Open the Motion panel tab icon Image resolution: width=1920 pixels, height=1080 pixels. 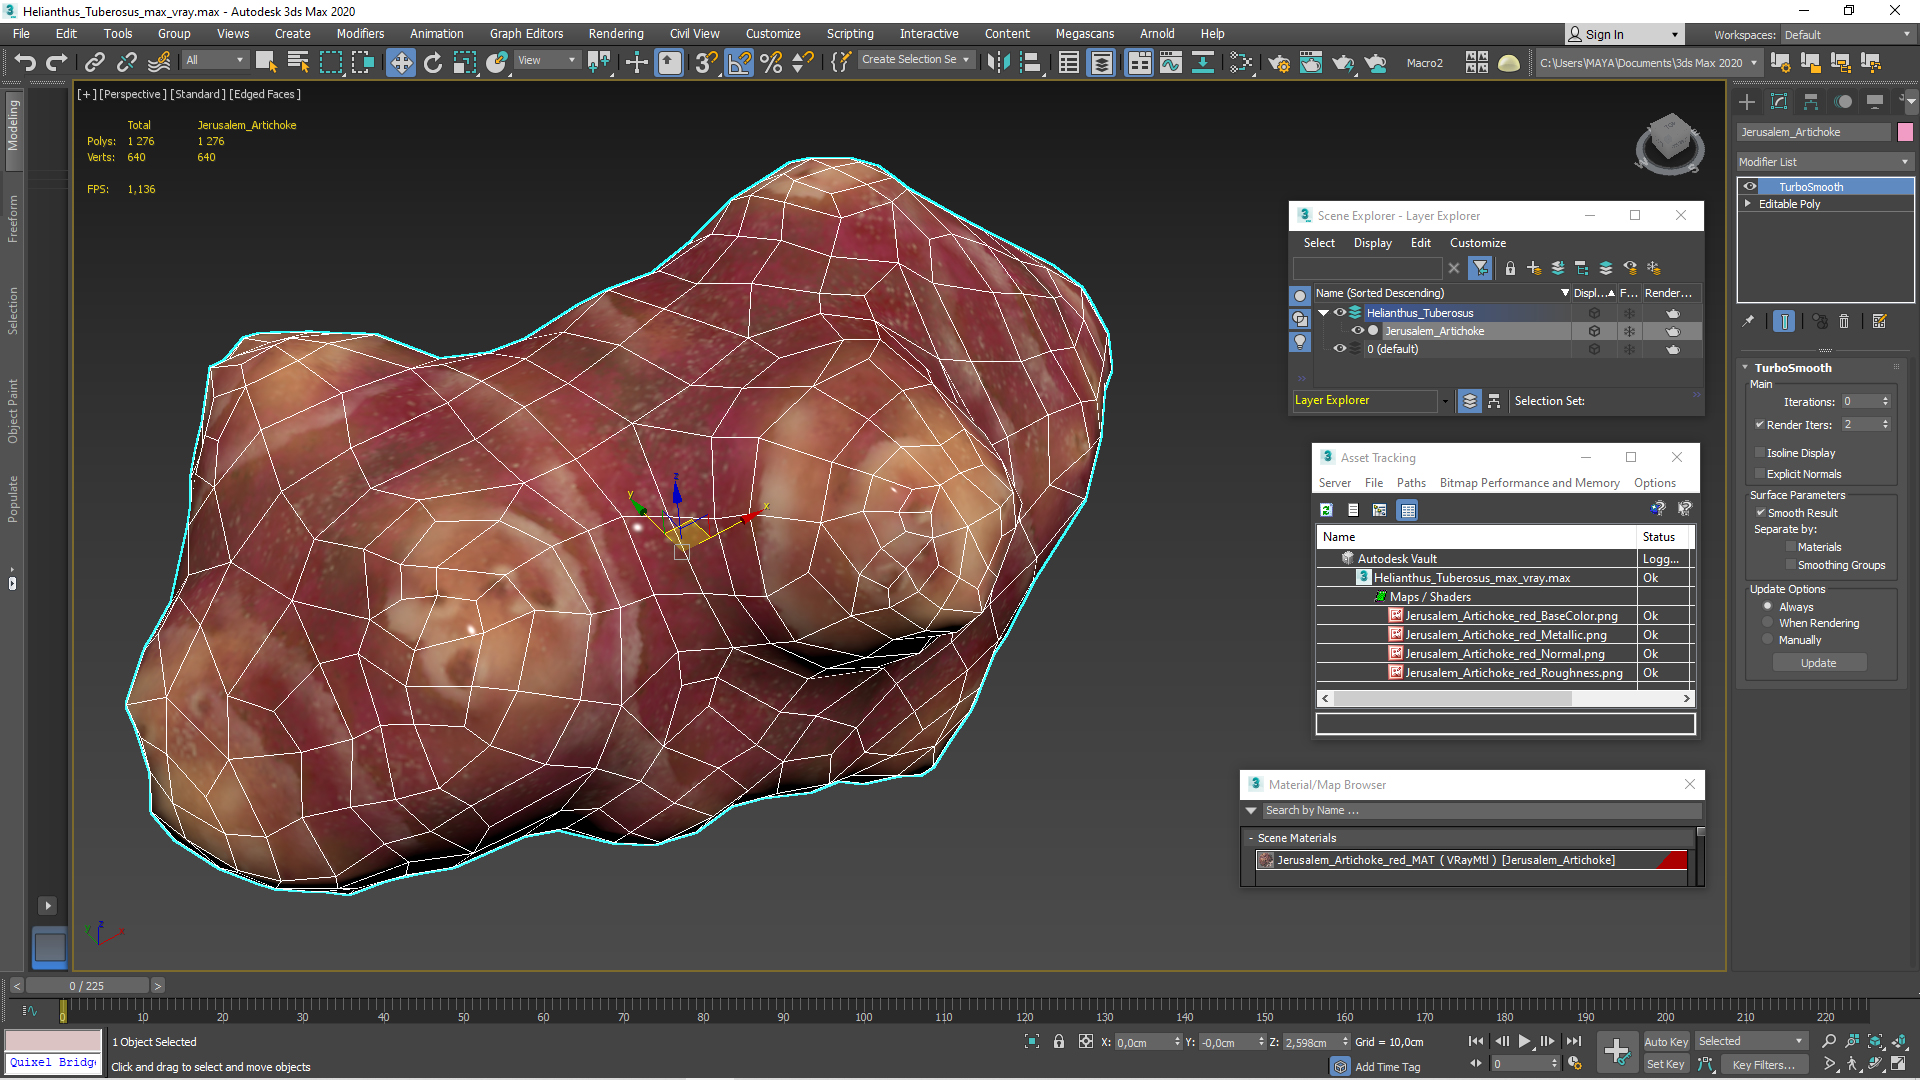[x=1843, y=101]
